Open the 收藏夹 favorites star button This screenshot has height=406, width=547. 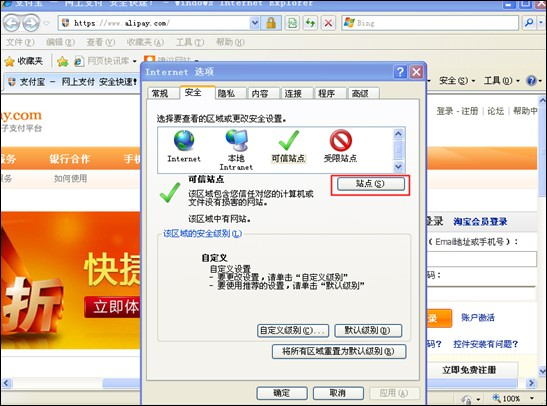pyautogui.click(x=24, y=61)
